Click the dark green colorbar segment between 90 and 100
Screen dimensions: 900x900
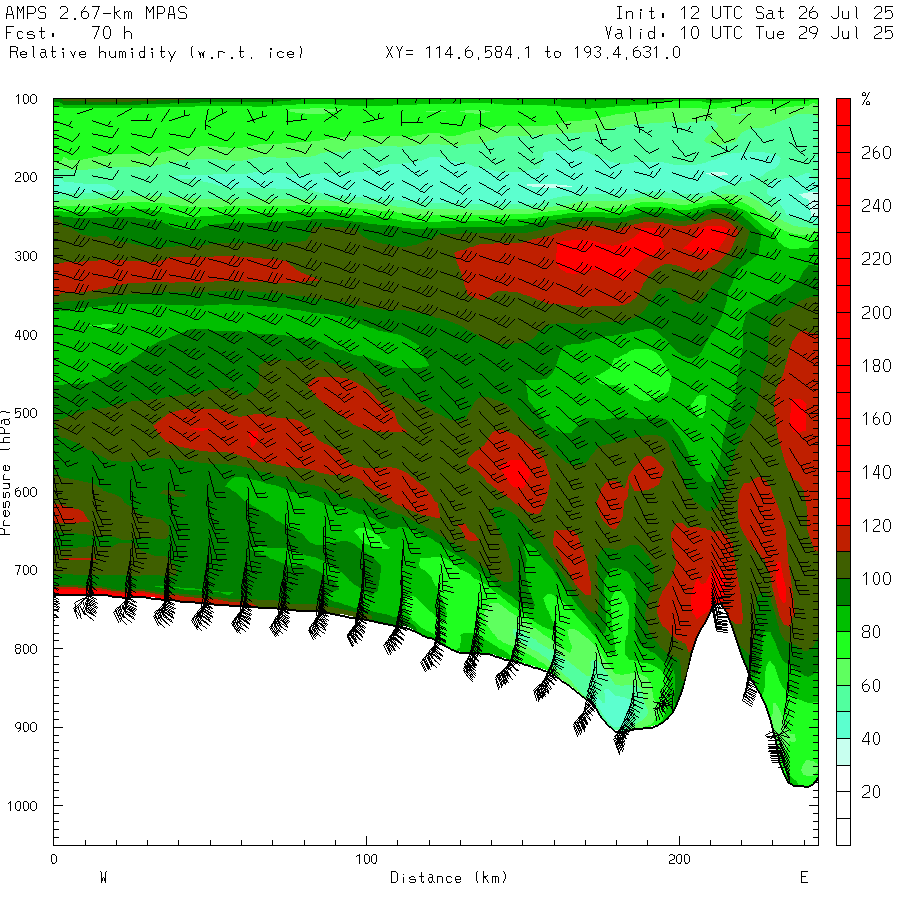pyautogui.click(x=843, y=592)
